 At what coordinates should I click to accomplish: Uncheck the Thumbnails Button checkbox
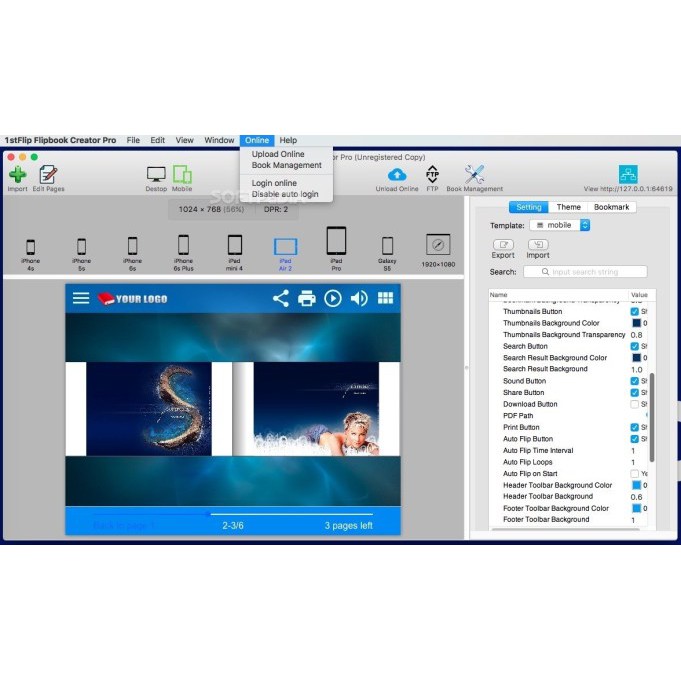coord(635,311)
